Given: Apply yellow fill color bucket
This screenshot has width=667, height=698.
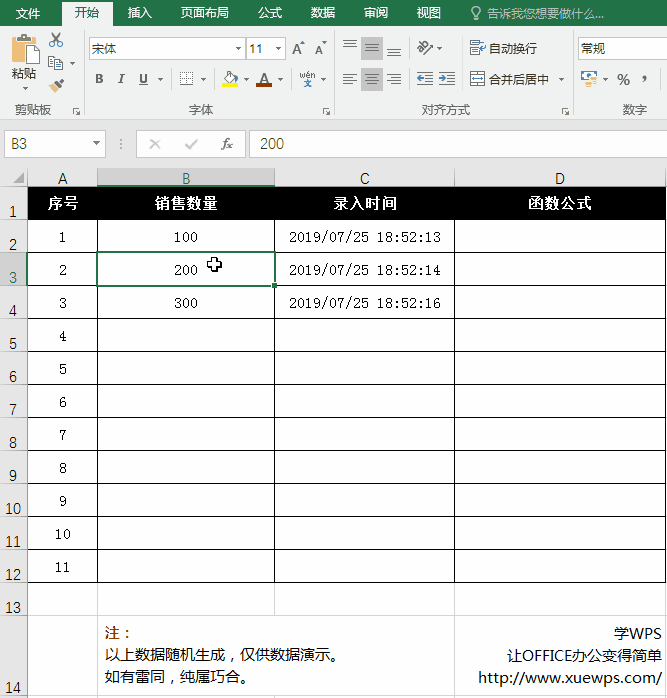Looking at the screenshot, I should pyautogui.click(x=230, y=79).
